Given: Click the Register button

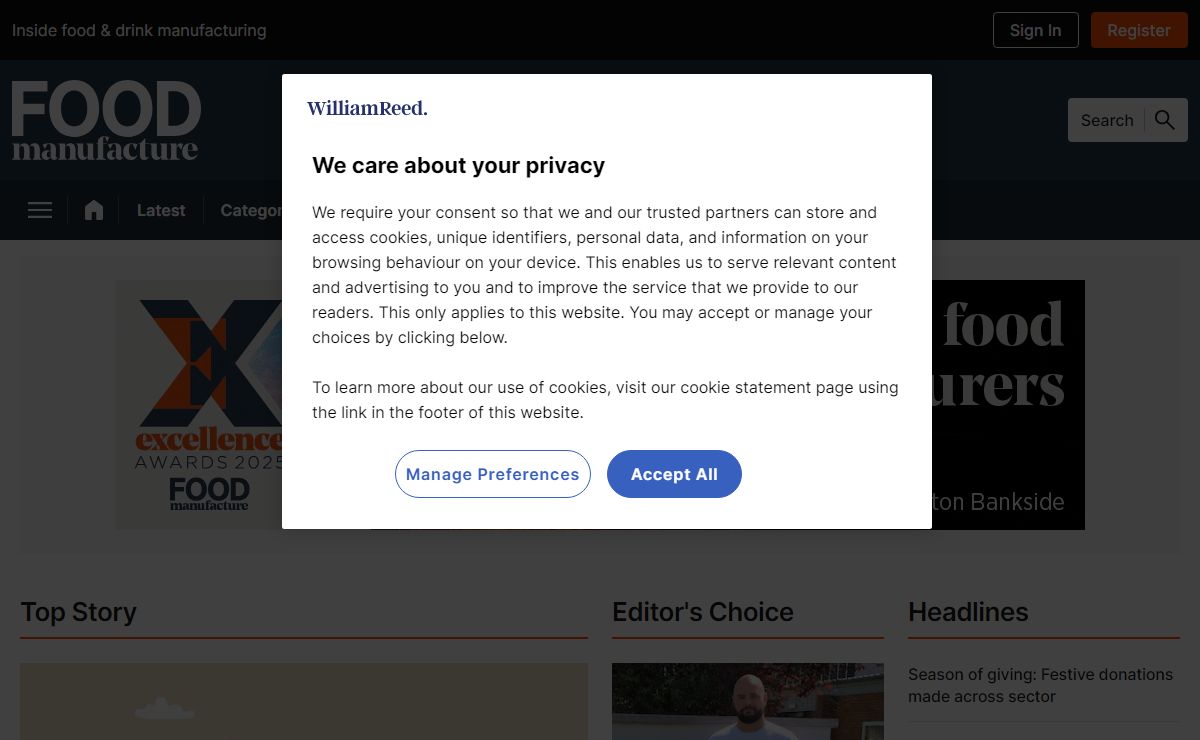Looking at the screenshot, I should point(1138,30).
